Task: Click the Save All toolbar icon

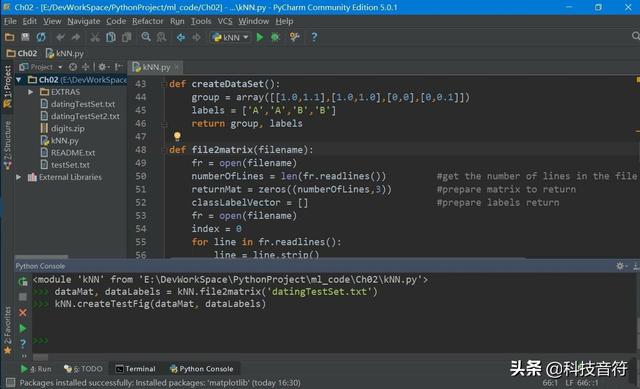Action: (25, 37)
